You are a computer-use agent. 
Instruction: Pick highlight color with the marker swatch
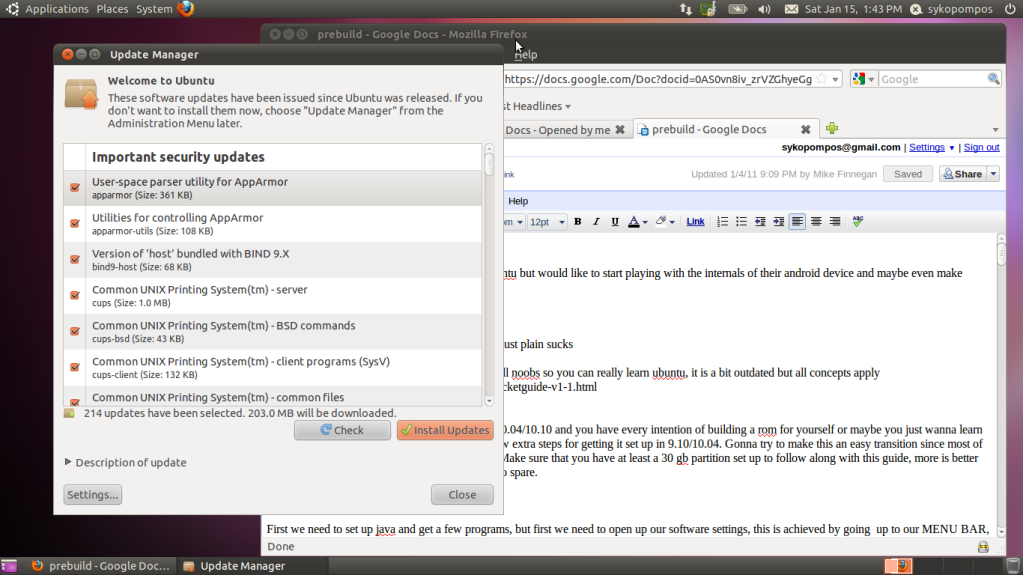point(661,222)
